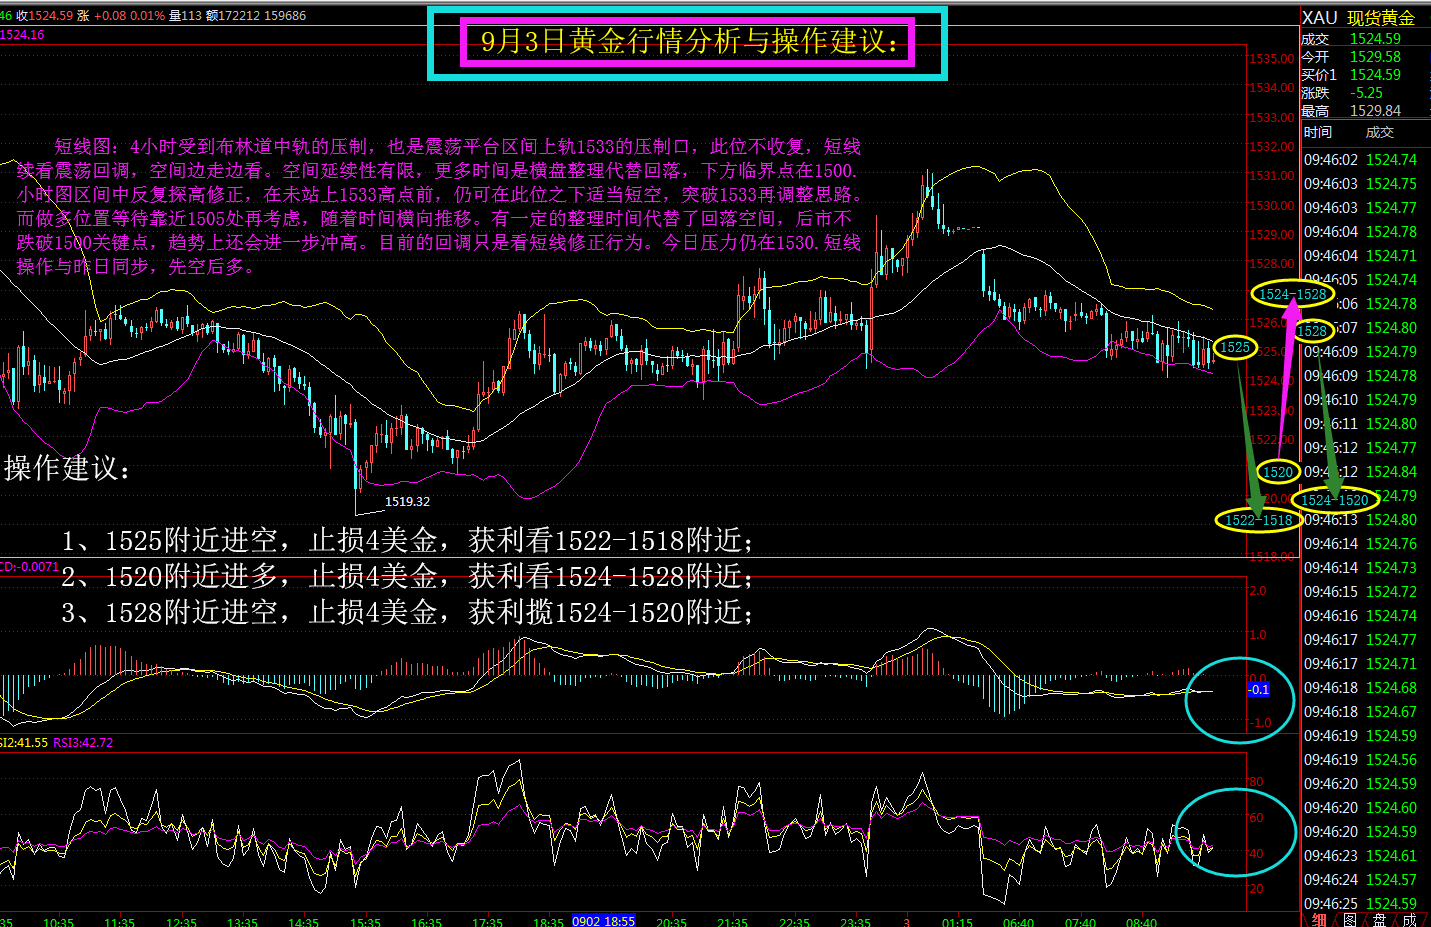Select tick row 09:46:18 1524.68
1431x927 pixels.
1360,688
